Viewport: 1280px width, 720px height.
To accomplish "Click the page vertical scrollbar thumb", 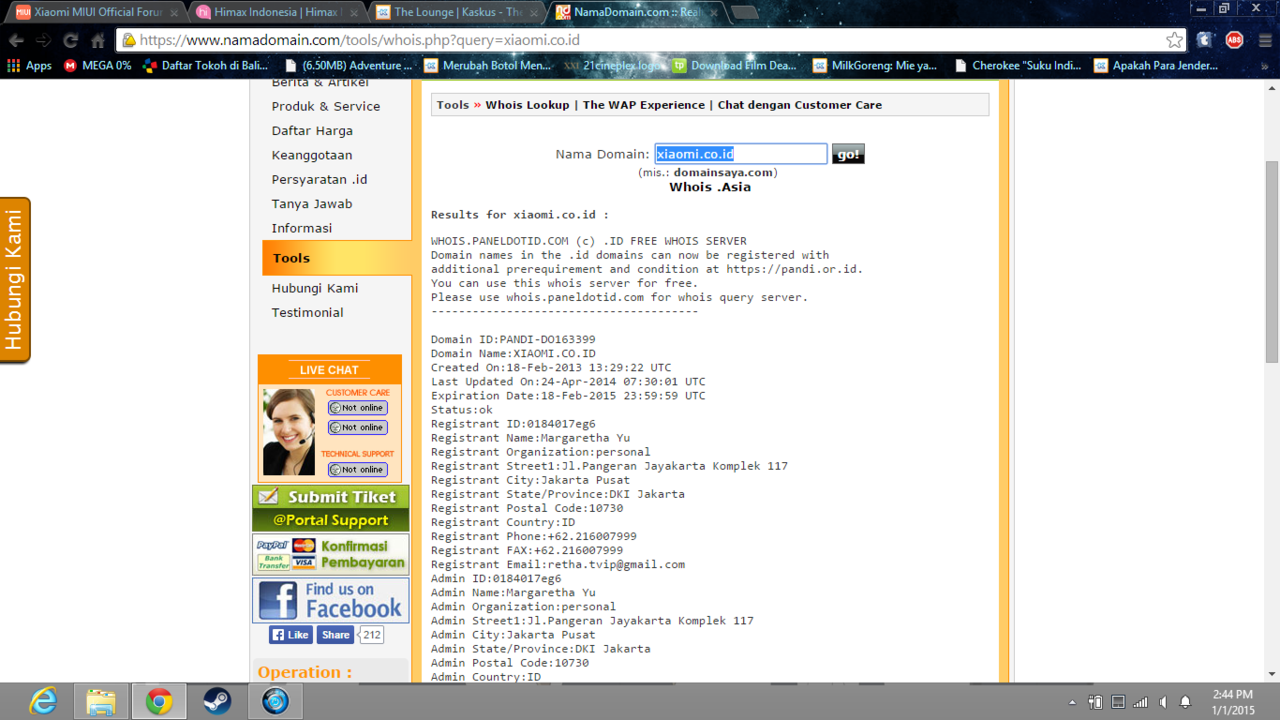I will pos(1272,262).
